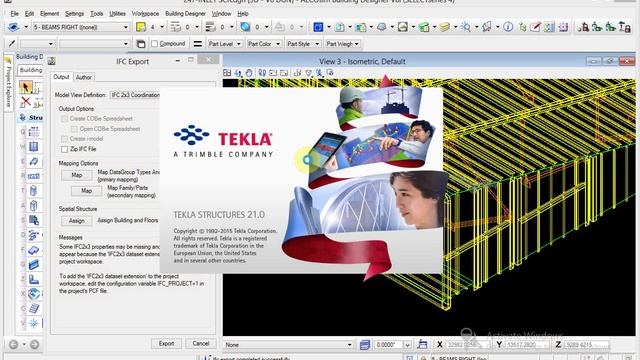This screenshot has width=640, height=360.
Task: Select the Element Selection arrow tool
Action: (x=25, y=87)
